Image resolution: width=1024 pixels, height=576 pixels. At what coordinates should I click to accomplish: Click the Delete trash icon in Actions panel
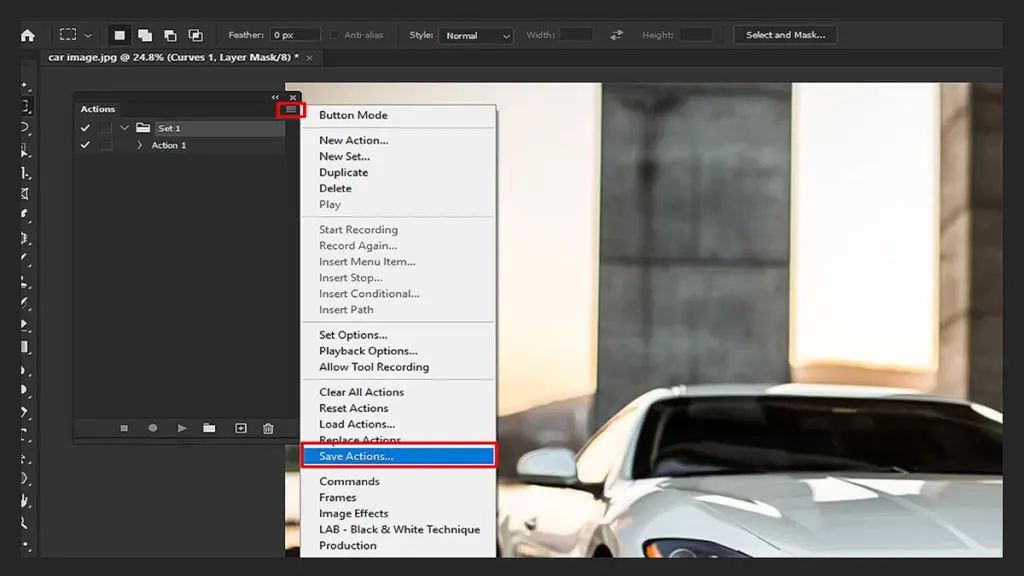tap(268, 428)
